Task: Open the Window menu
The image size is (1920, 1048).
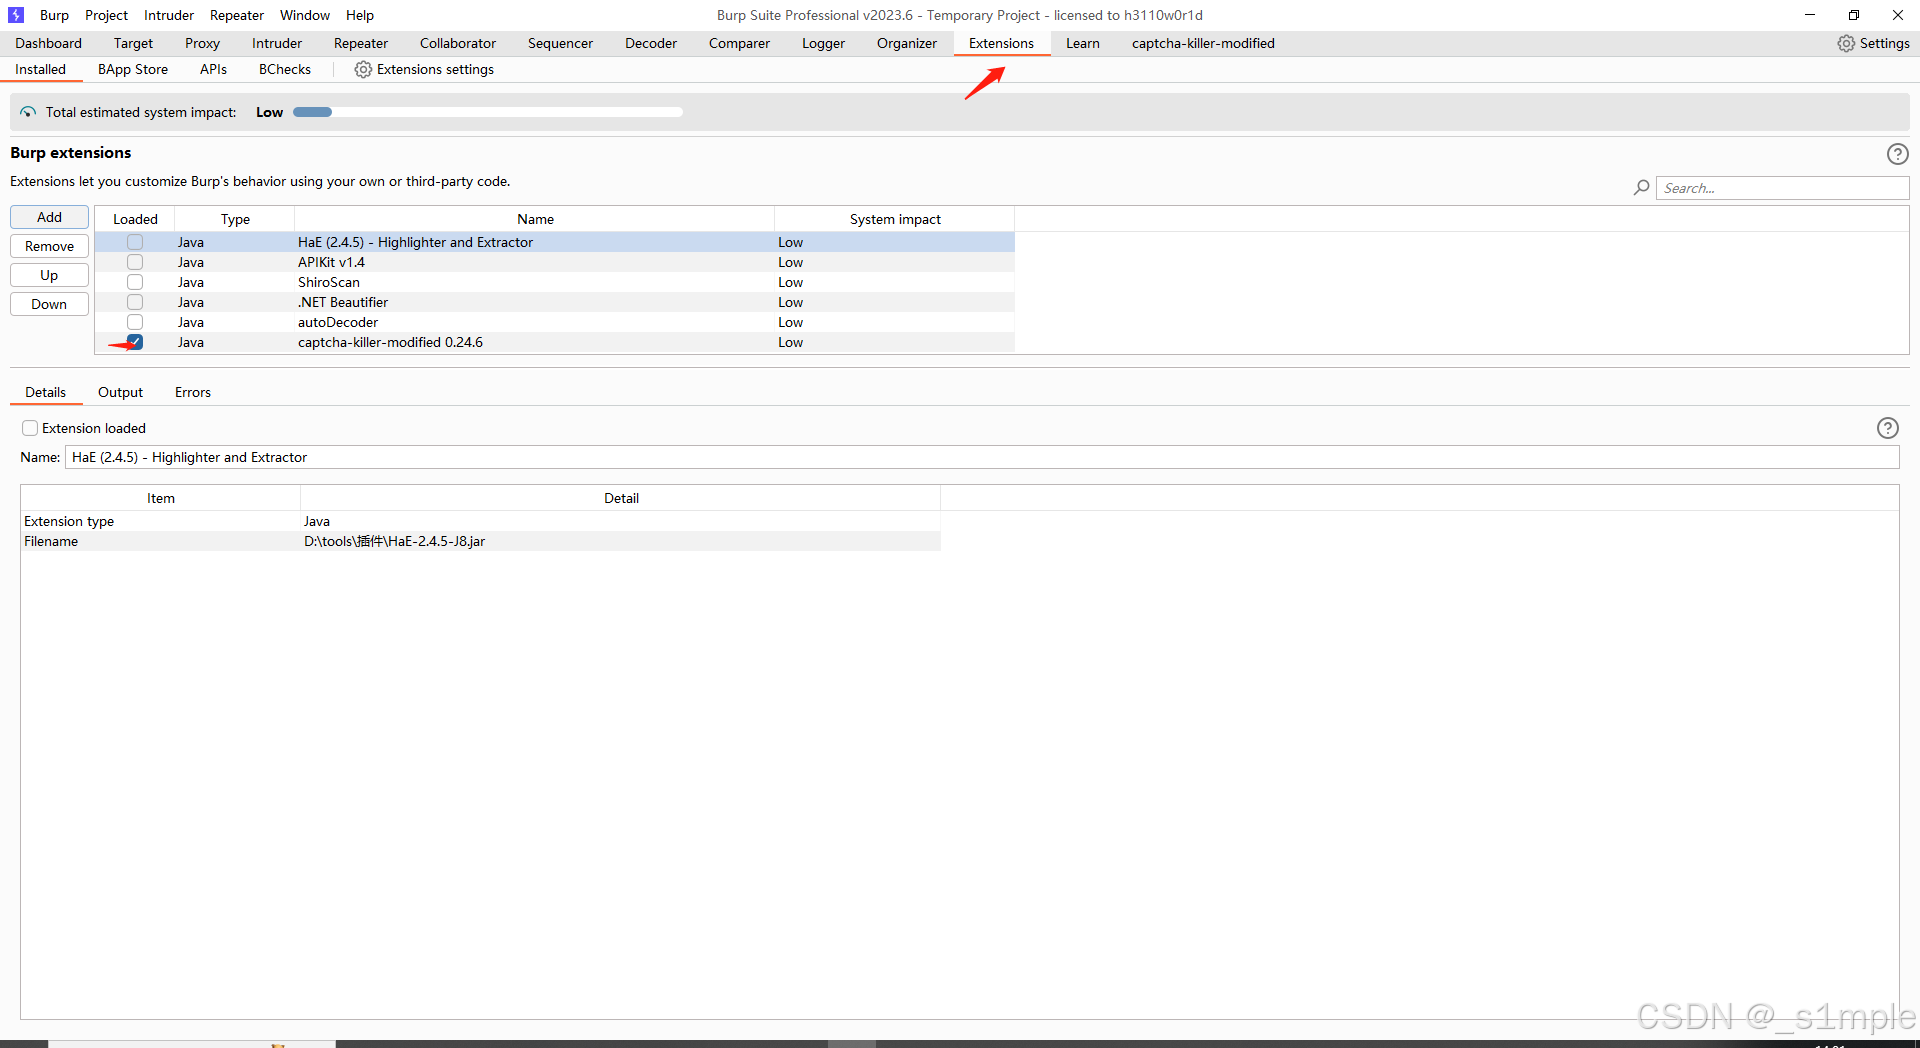Action: coord(305,15)
